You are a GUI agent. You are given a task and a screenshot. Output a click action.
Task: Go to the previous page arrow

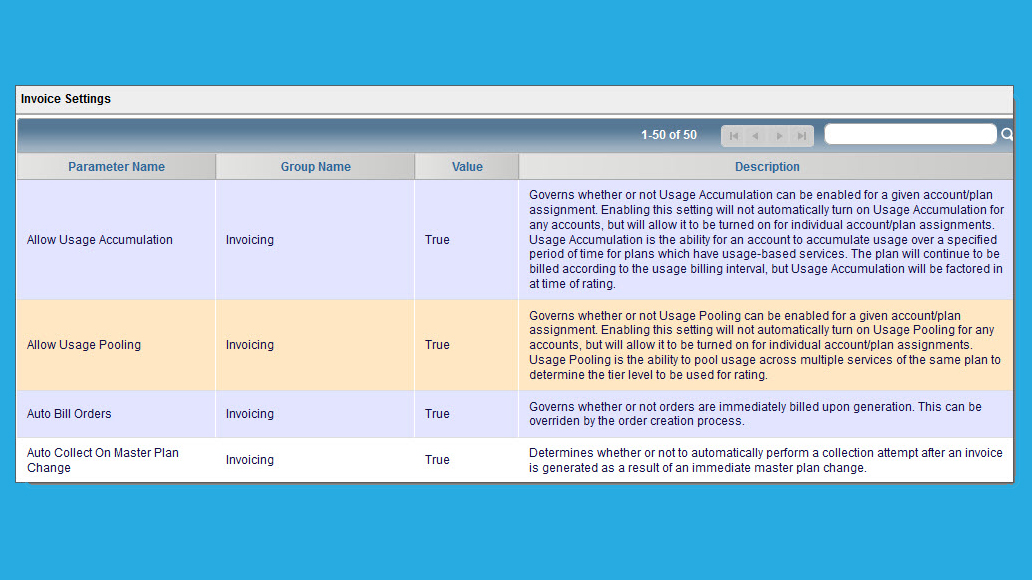click(x=756, y=136)
